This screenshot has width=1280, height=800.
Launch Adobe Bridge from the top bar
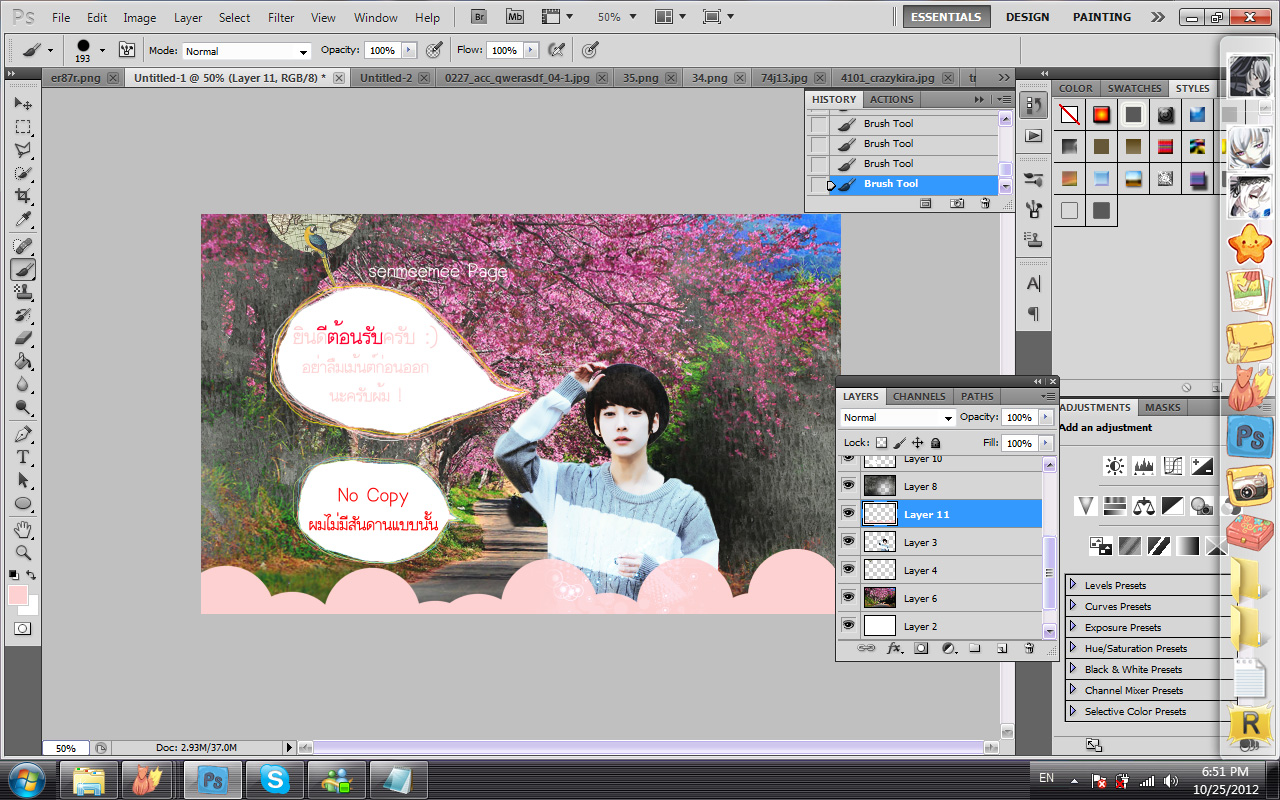(x=478, y=17)
